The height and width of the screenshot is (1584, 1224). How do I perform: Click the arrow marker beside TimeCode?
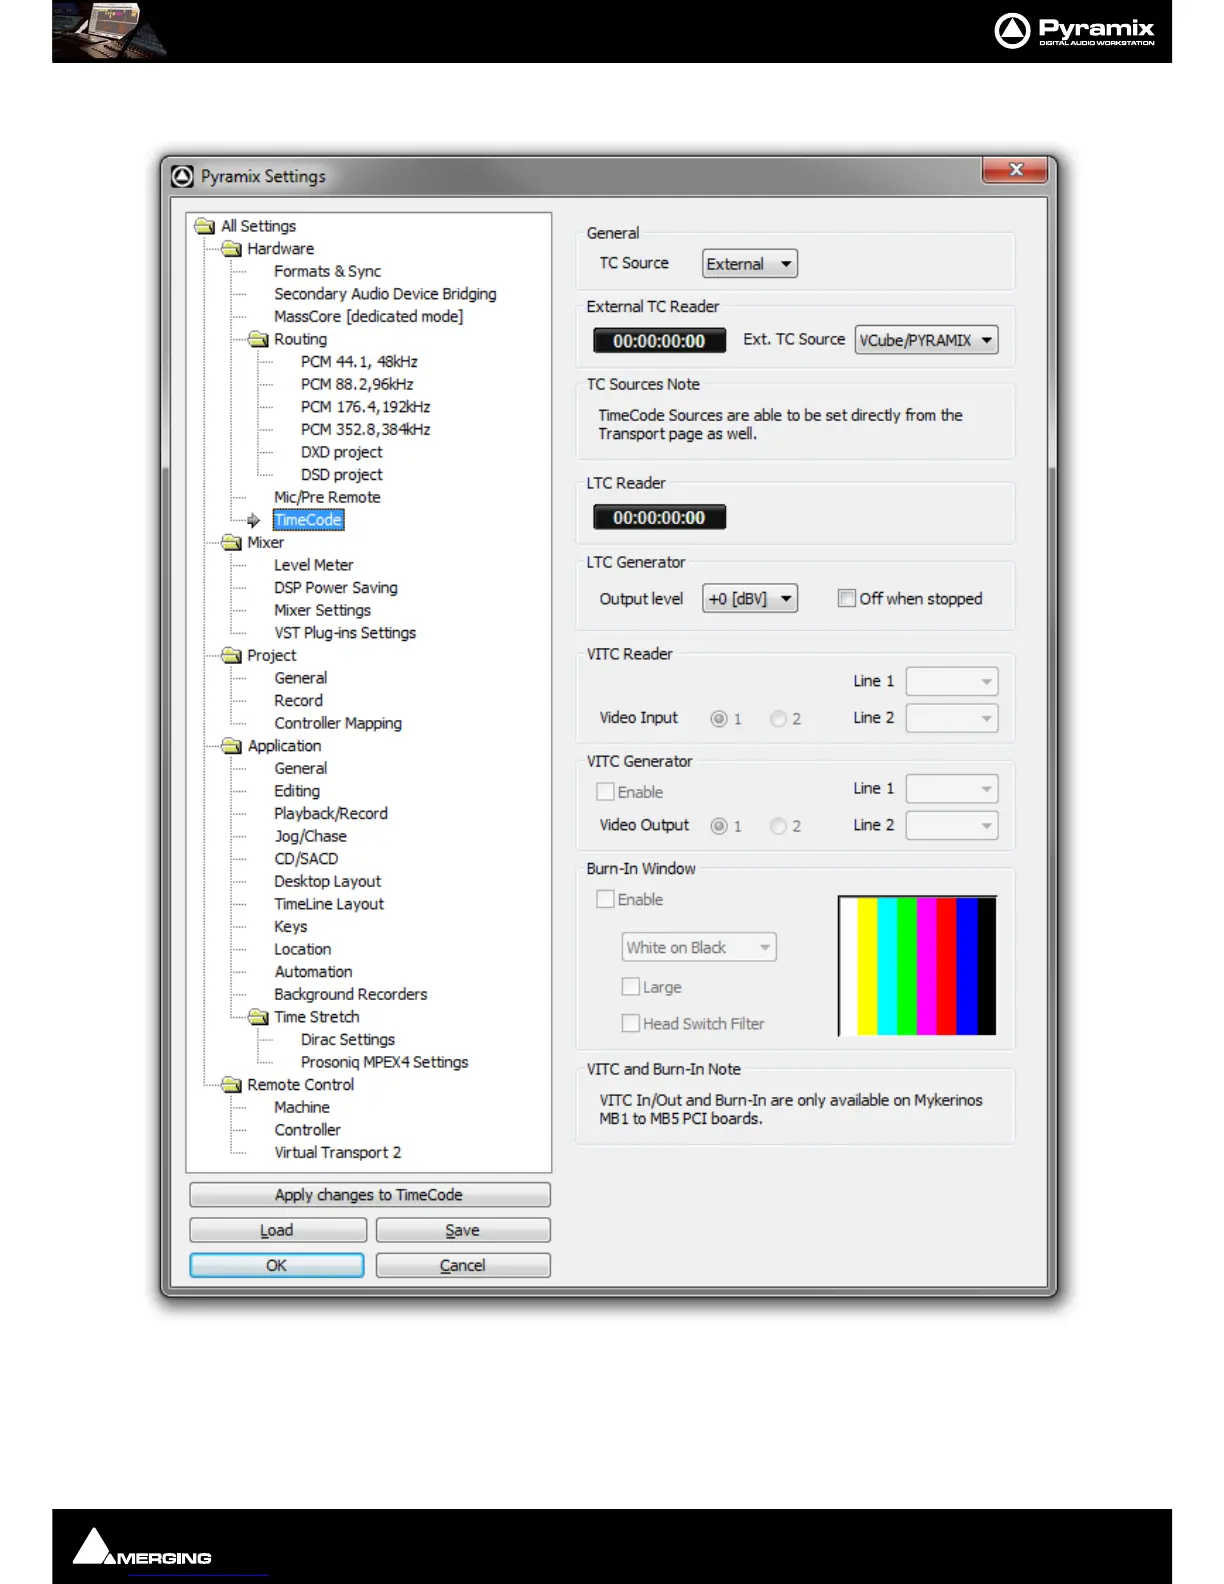coord(254,520)
